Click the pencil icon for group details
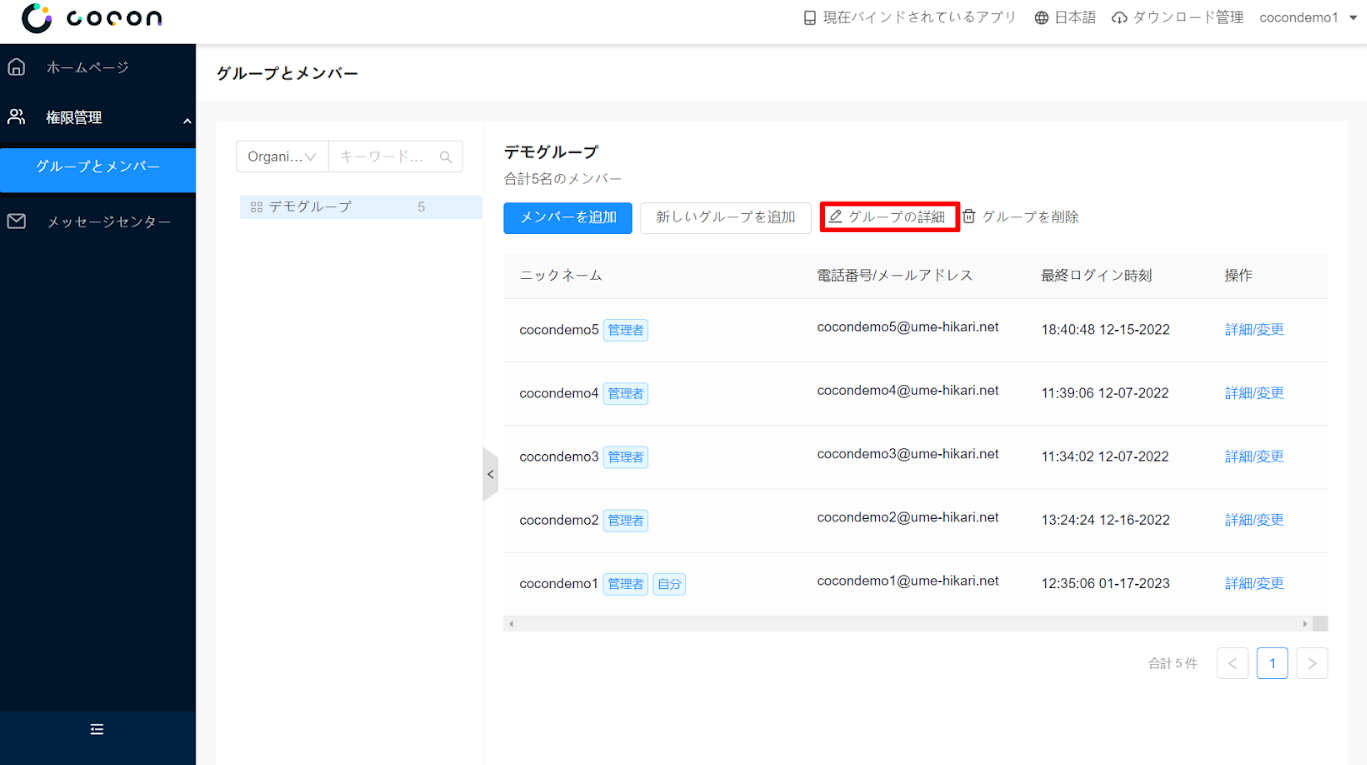Viewport: 1367px width, 765px height. coord(836,216)
